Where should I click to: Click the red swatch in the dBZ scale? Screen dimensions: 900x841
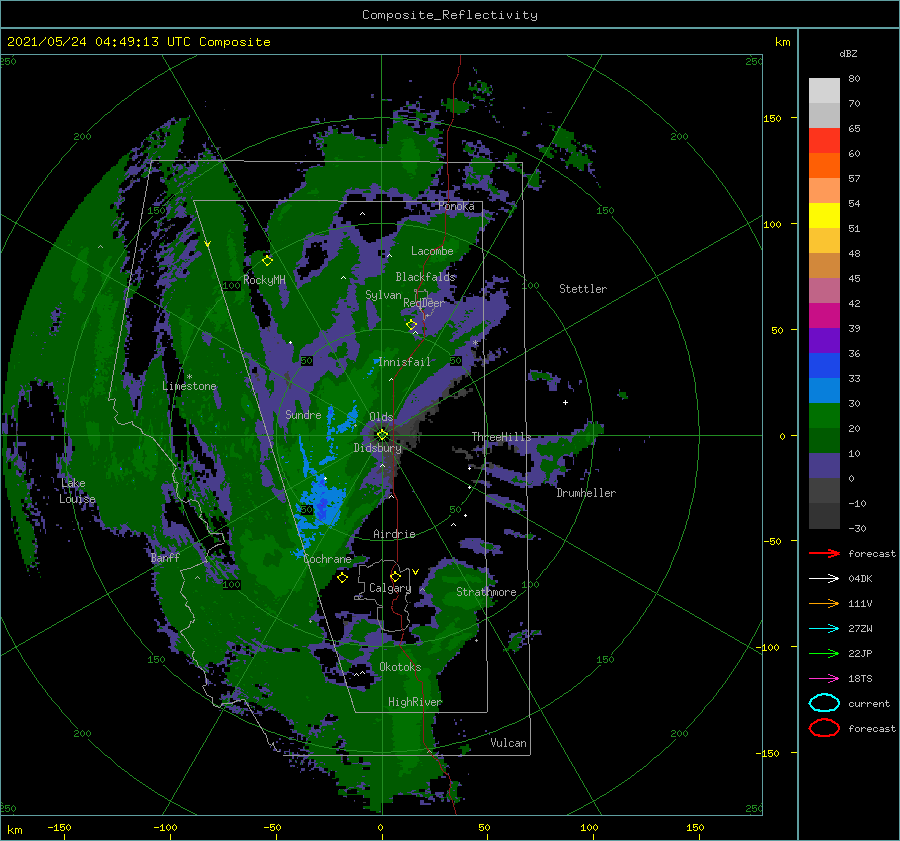point(824,141)
